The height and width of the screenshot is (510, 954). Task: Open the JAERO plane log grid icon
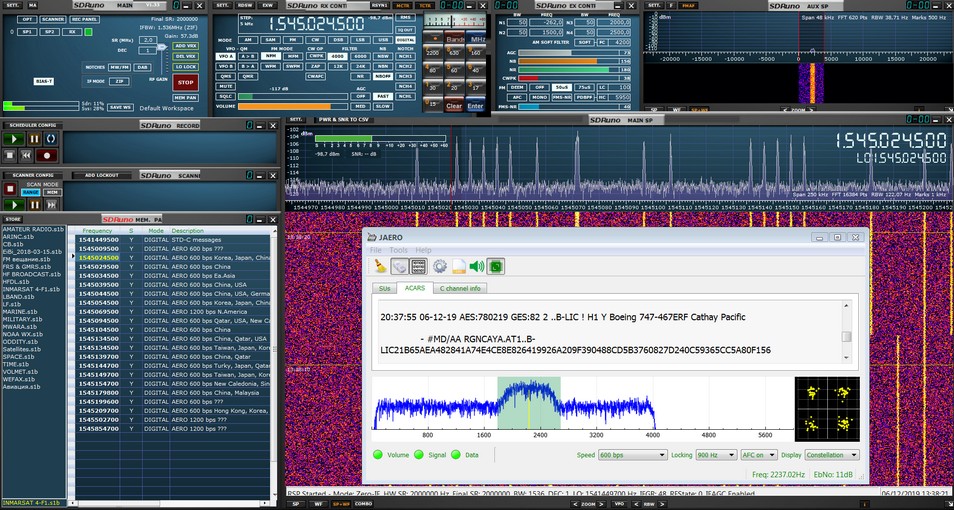tap(418, 266)
